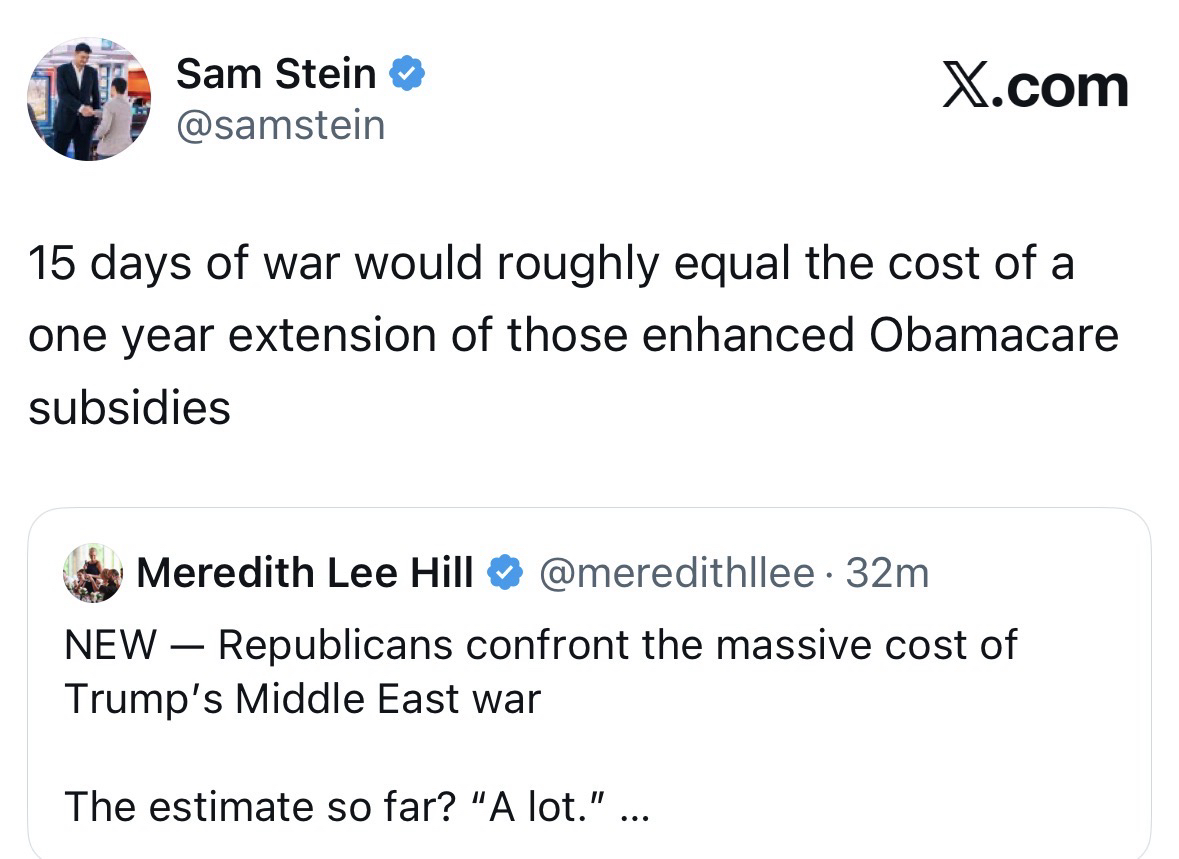The width and height of the screenshot is (1179, 859).
Task: Click the @meredithllee handle
Action: 676,574
